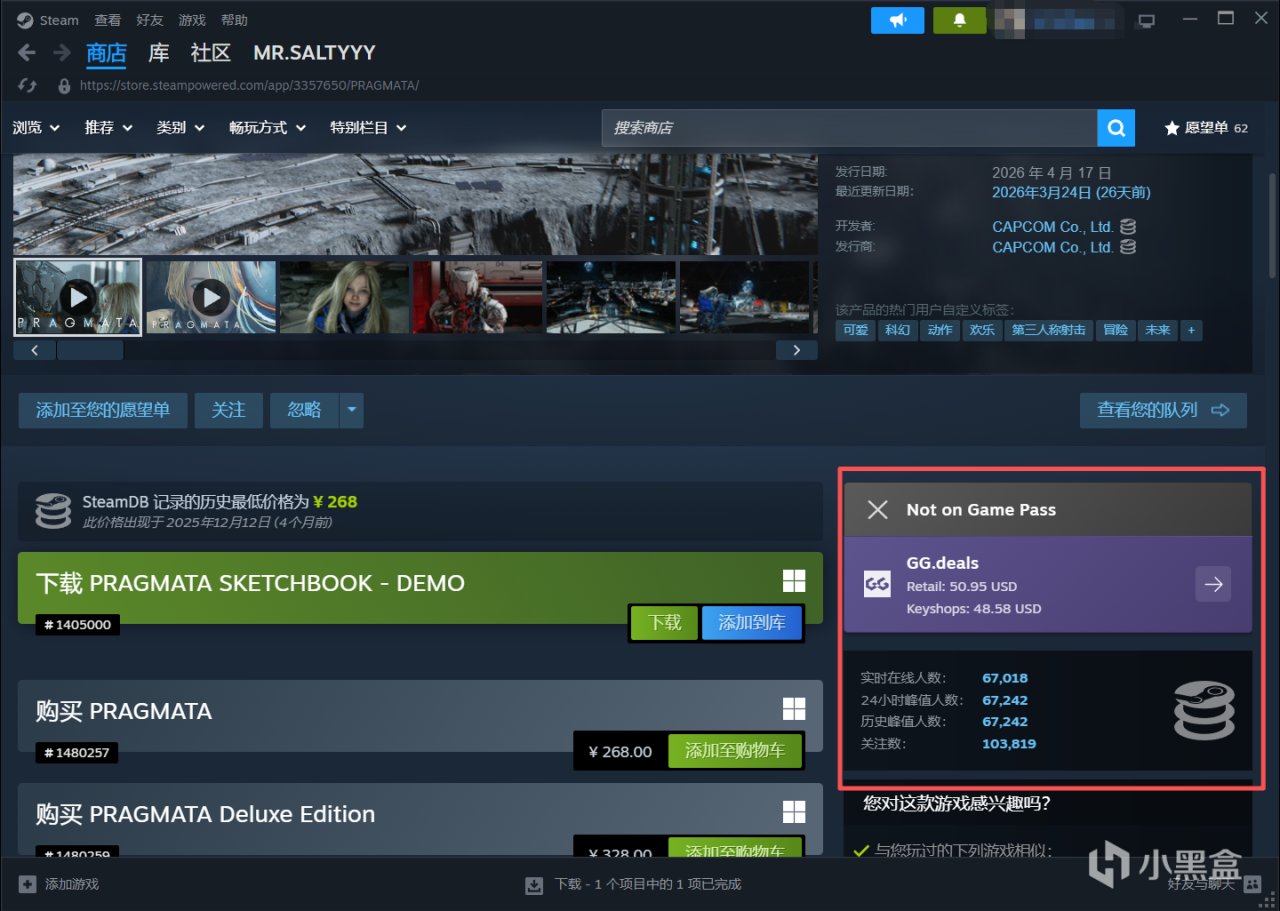Expand more tags with the + button

1191,330
